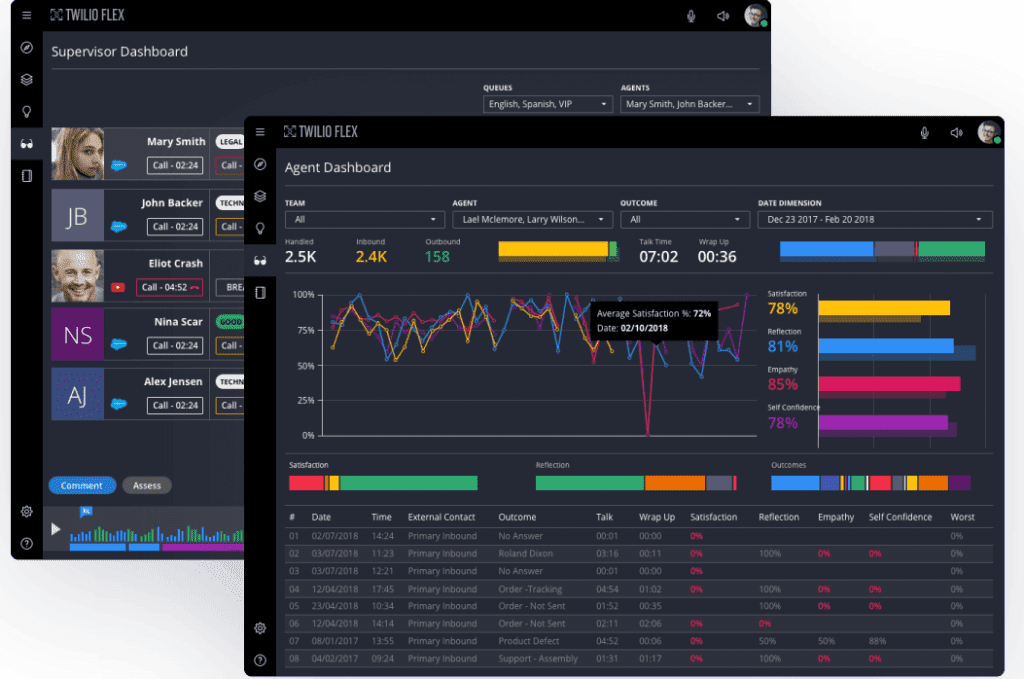The width and height of the screenshot is (1024, 679).
Task: Click the YouTube icon beside Eliot Crash
Action: (119, 287)
